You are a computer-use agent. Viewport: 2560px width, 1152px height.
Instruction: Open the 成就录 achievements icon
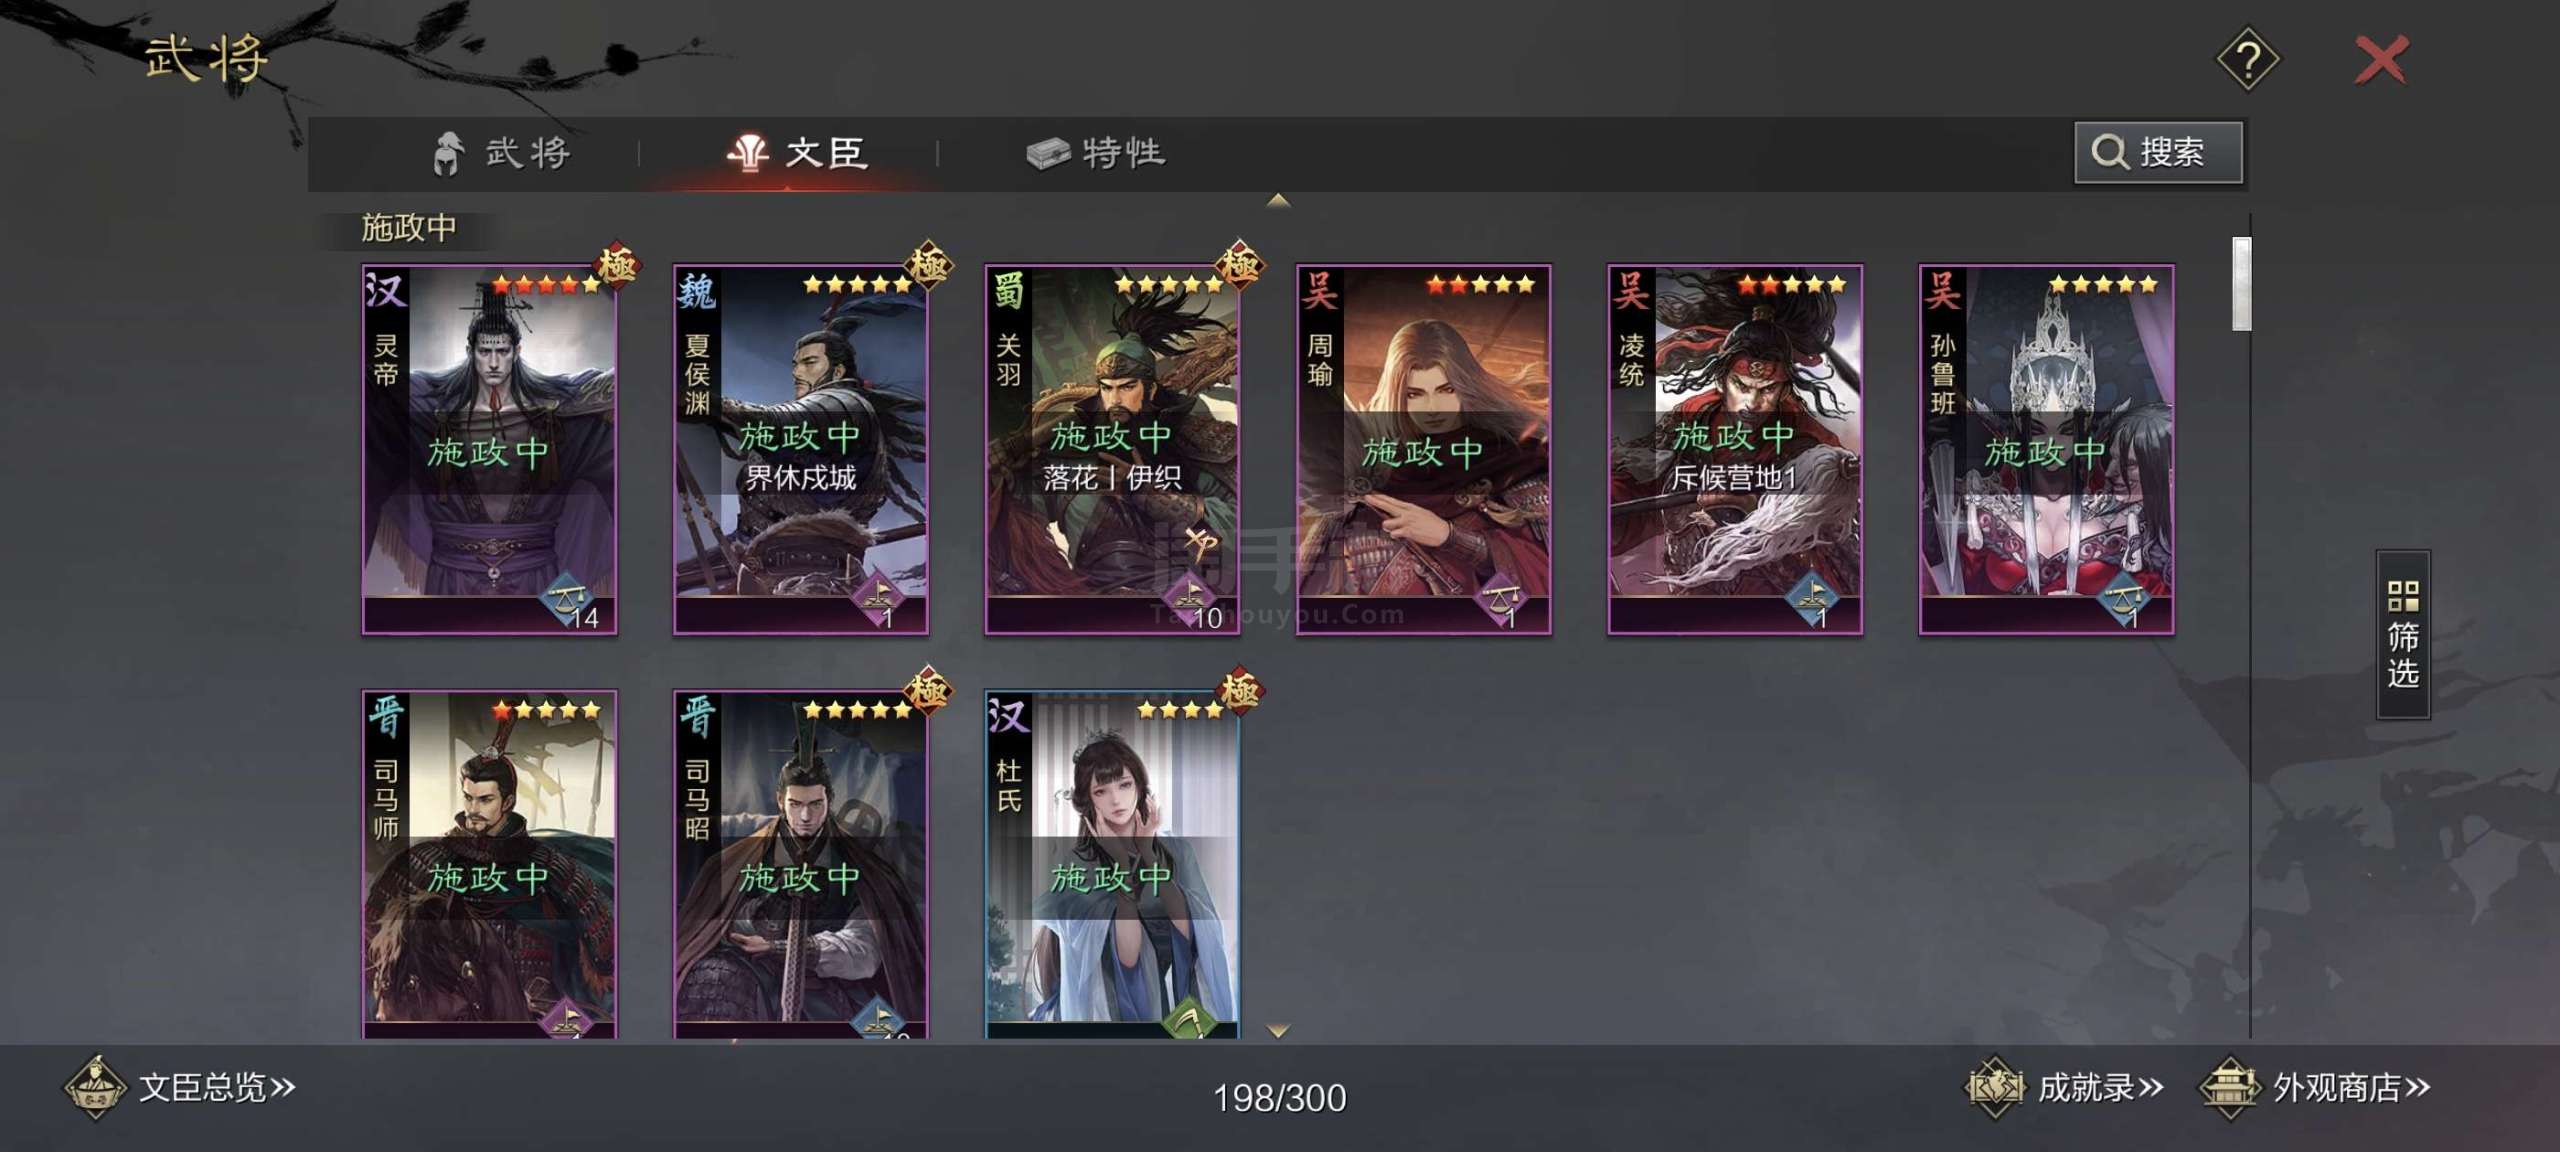[1995, 1087]
